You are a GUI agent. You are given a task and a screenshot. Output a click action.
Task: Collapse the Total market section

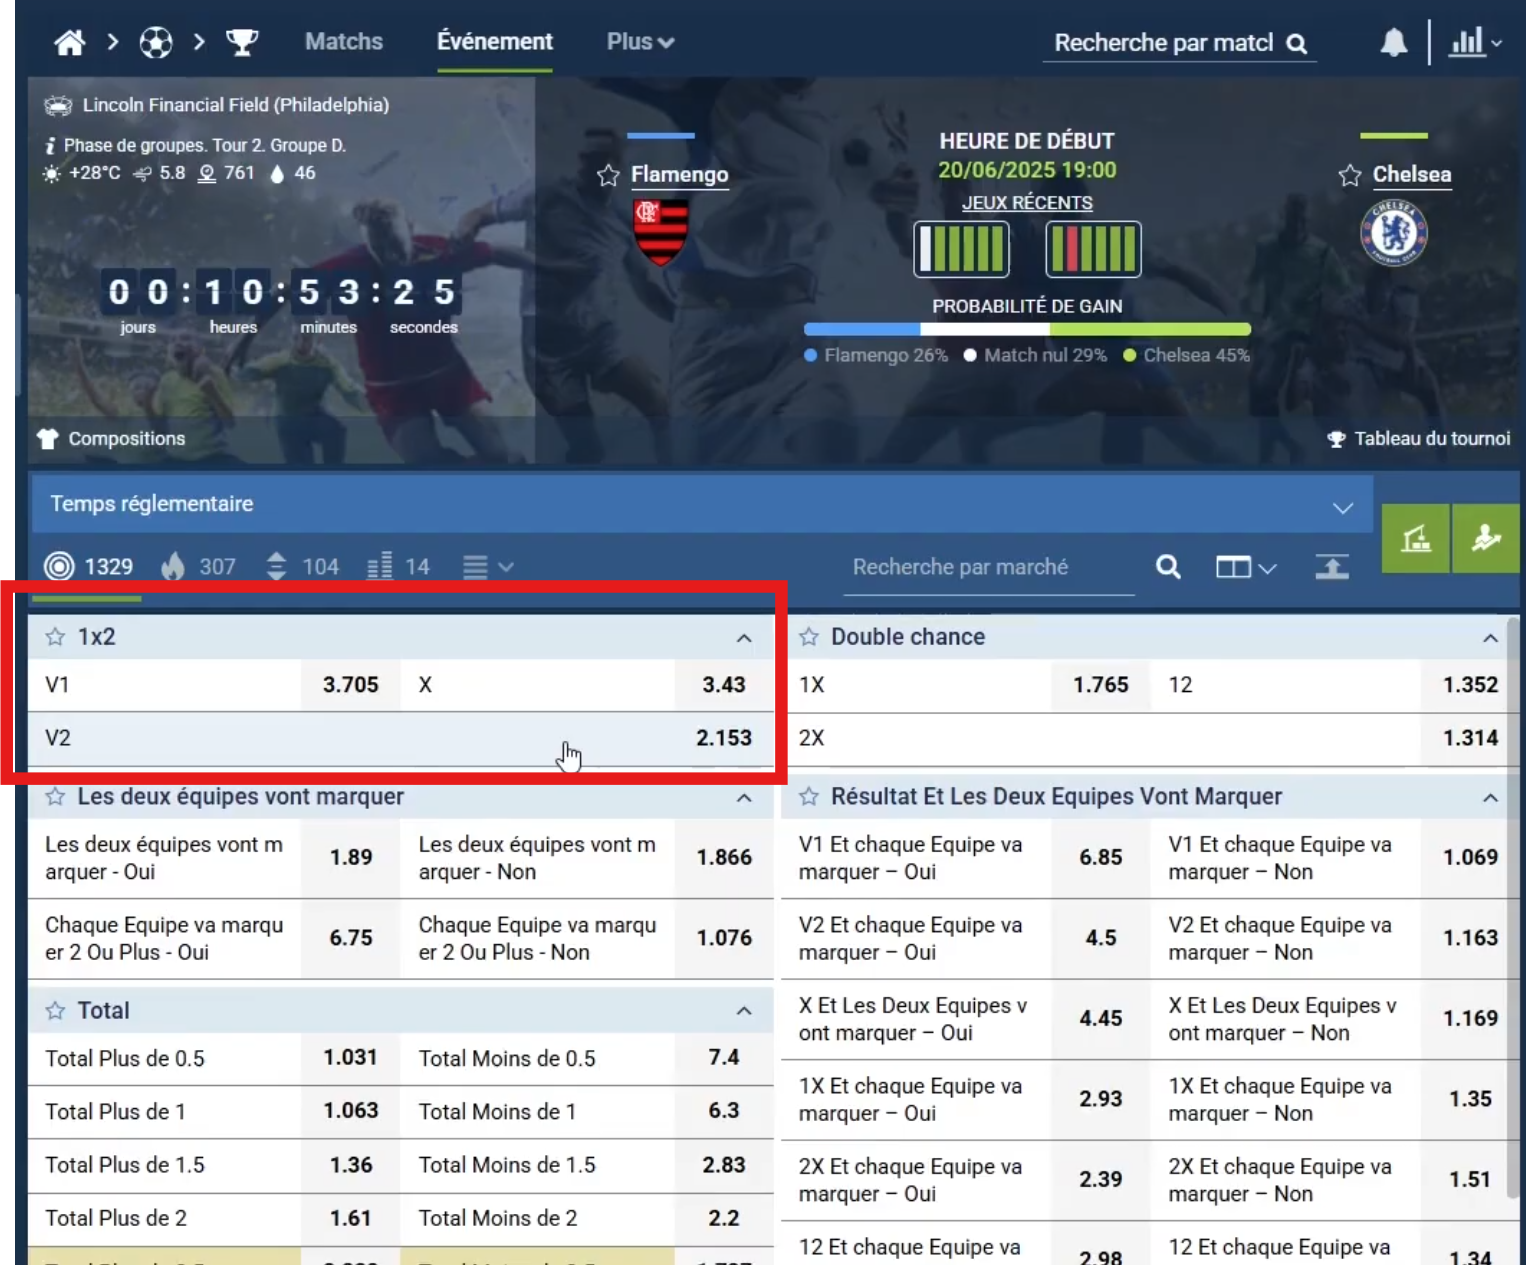744,1011
